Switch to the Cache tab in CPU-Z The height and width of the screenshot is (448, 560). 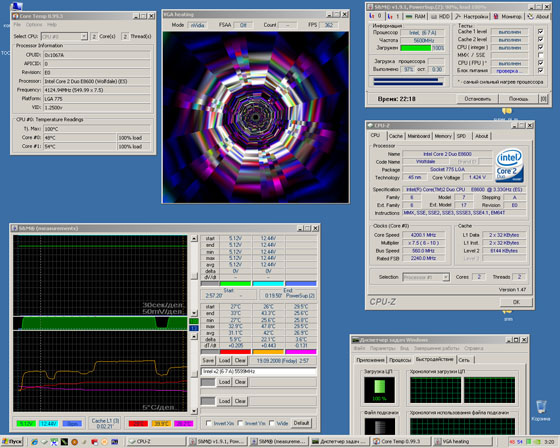click(395, 136)
